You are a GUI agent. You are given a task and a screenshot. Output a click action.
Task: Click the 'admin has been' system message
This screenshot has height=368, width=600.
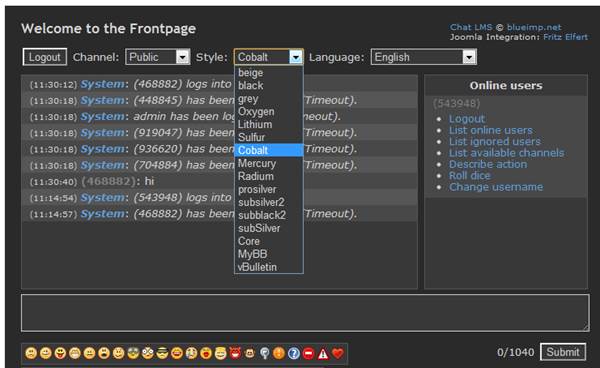pos(220,116)
